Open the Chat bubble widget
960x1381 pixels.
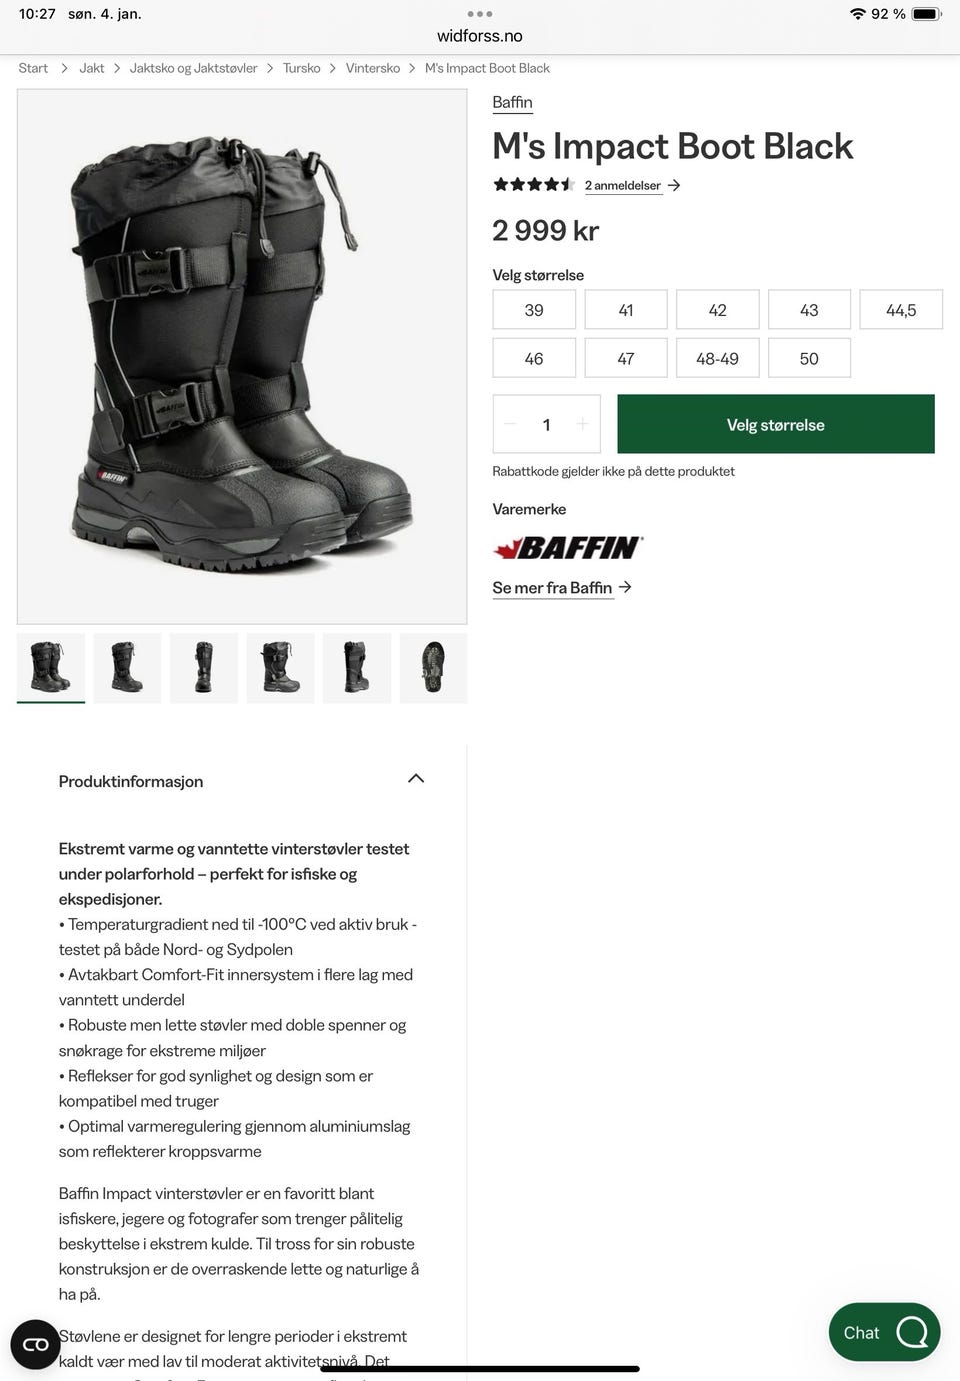pyautogui.click(x=884, y=1332)
